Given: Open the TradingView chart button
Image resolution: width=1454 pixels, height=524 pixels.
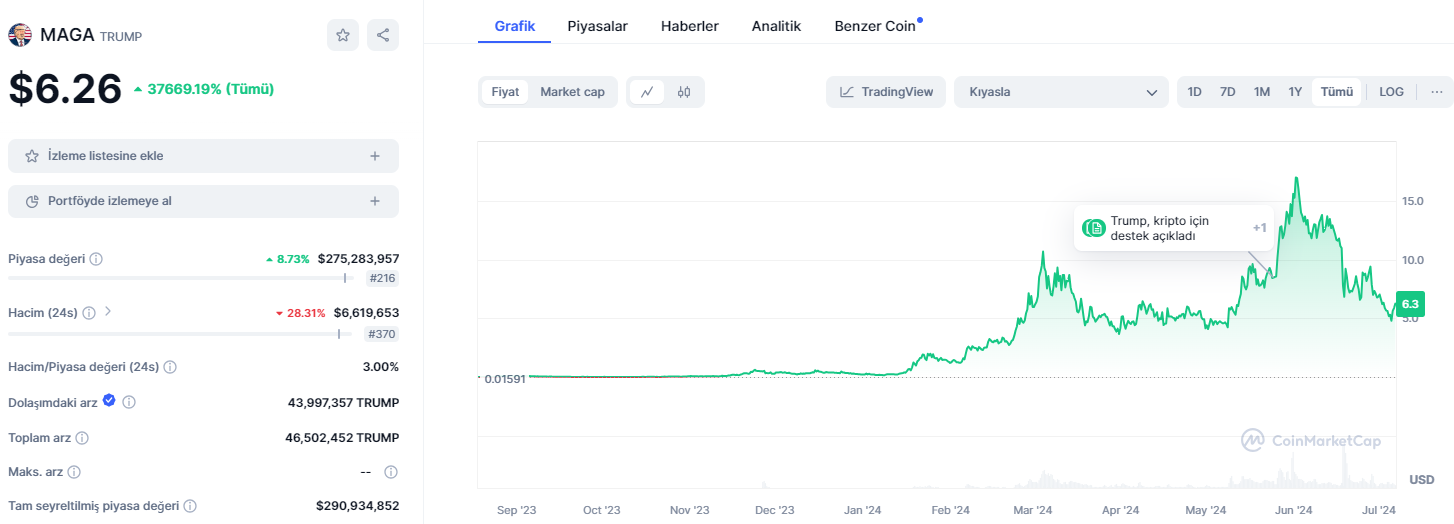Looking at the screenshot, I should click(x=885, y=92).
